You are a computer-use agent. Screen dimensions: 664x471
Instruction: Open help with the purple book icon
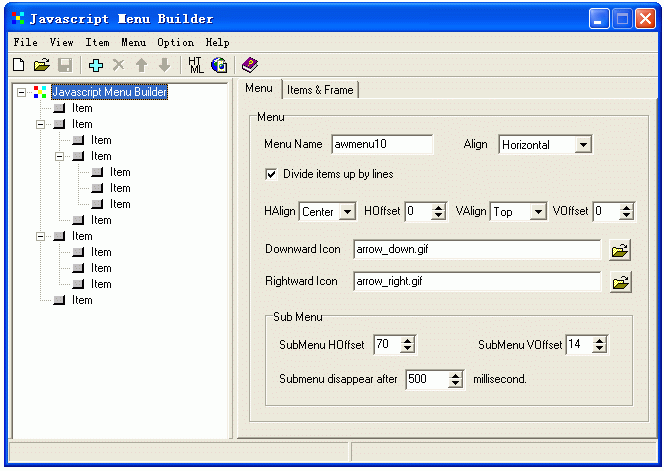(x=250, y=65)
